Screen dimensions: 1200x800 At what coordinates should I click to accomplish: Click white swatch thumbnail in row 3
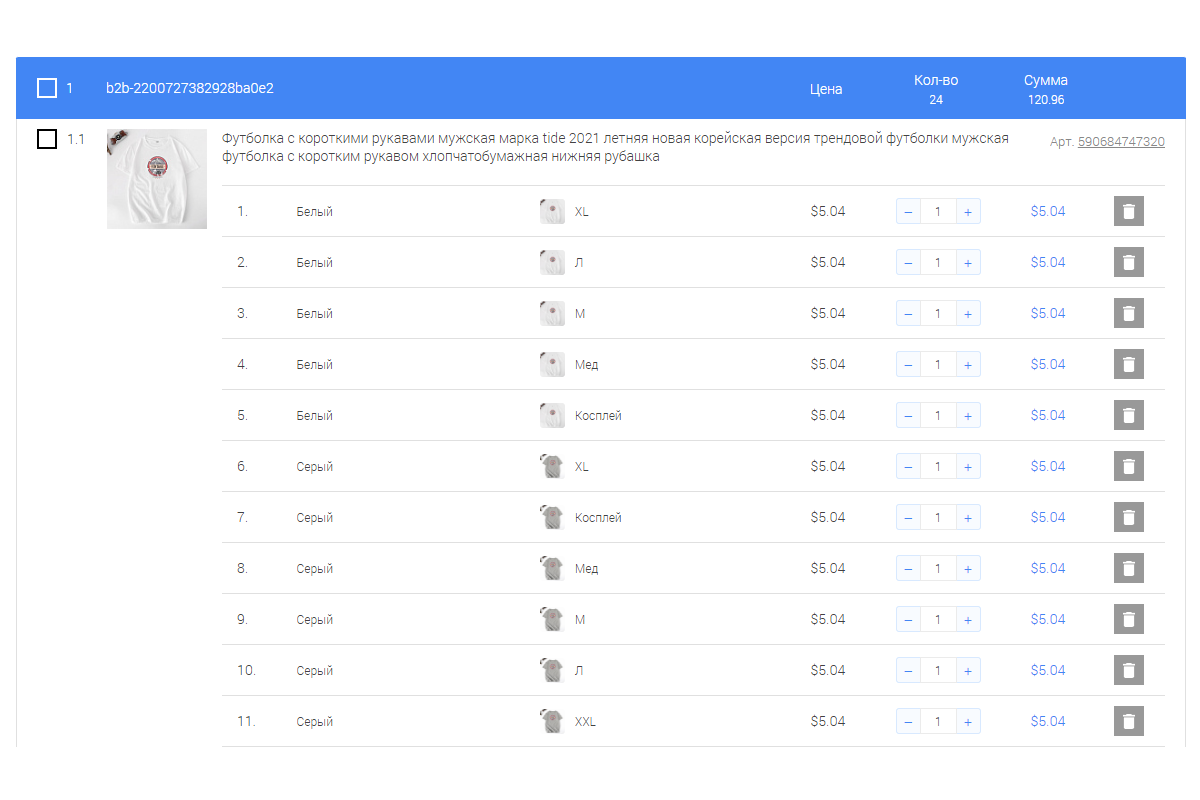click(552, 313)
